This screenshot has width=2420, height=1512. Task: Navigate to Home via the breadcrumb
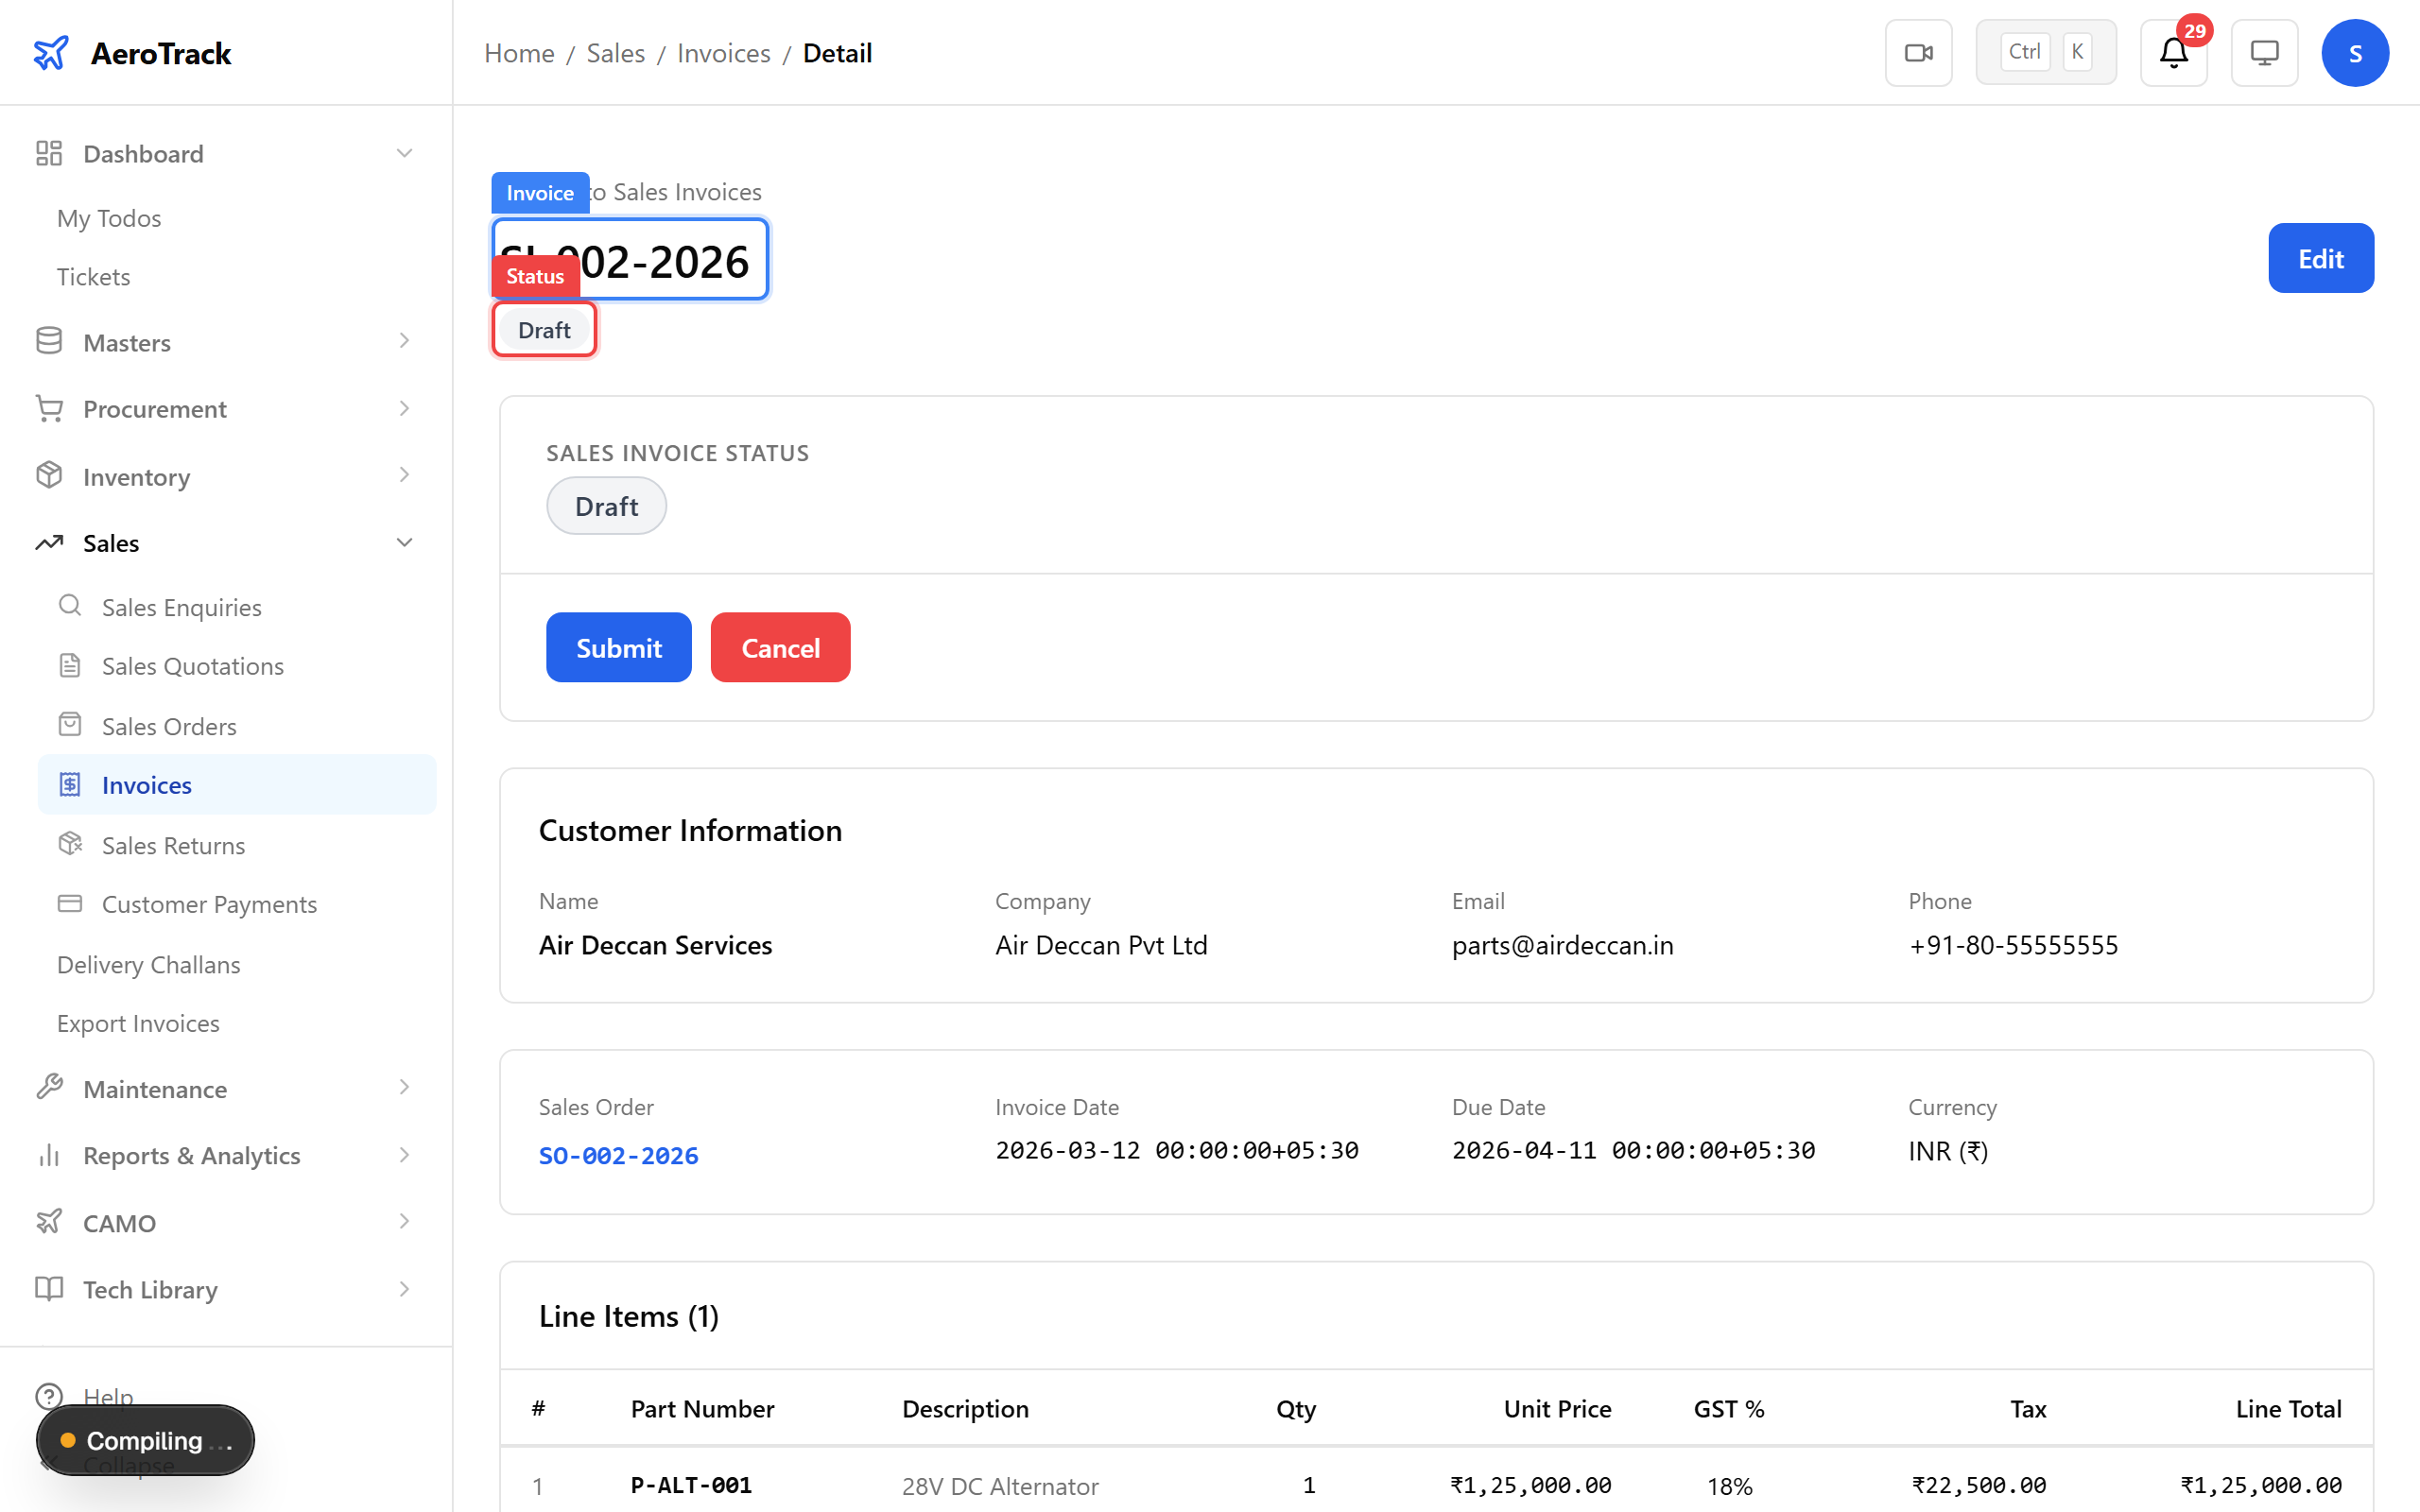[x=519, y=52]
